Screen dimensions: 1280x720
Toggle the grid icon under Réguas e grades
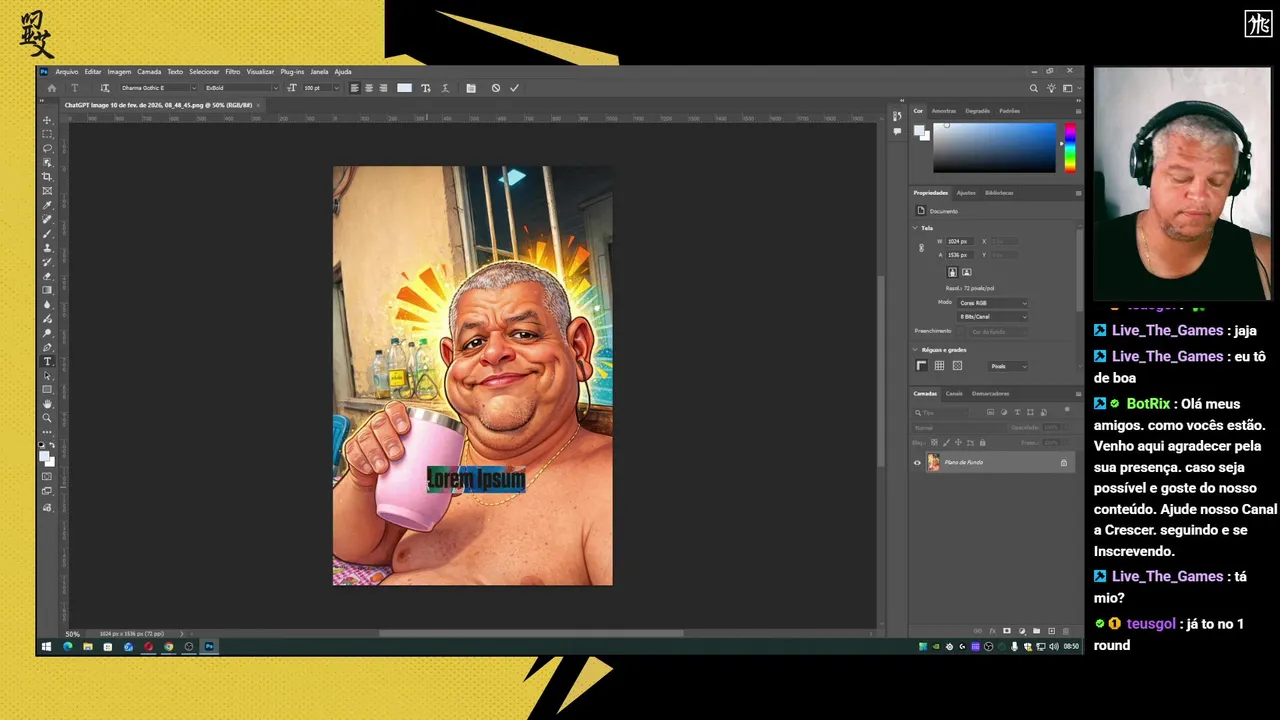point(939,366)
